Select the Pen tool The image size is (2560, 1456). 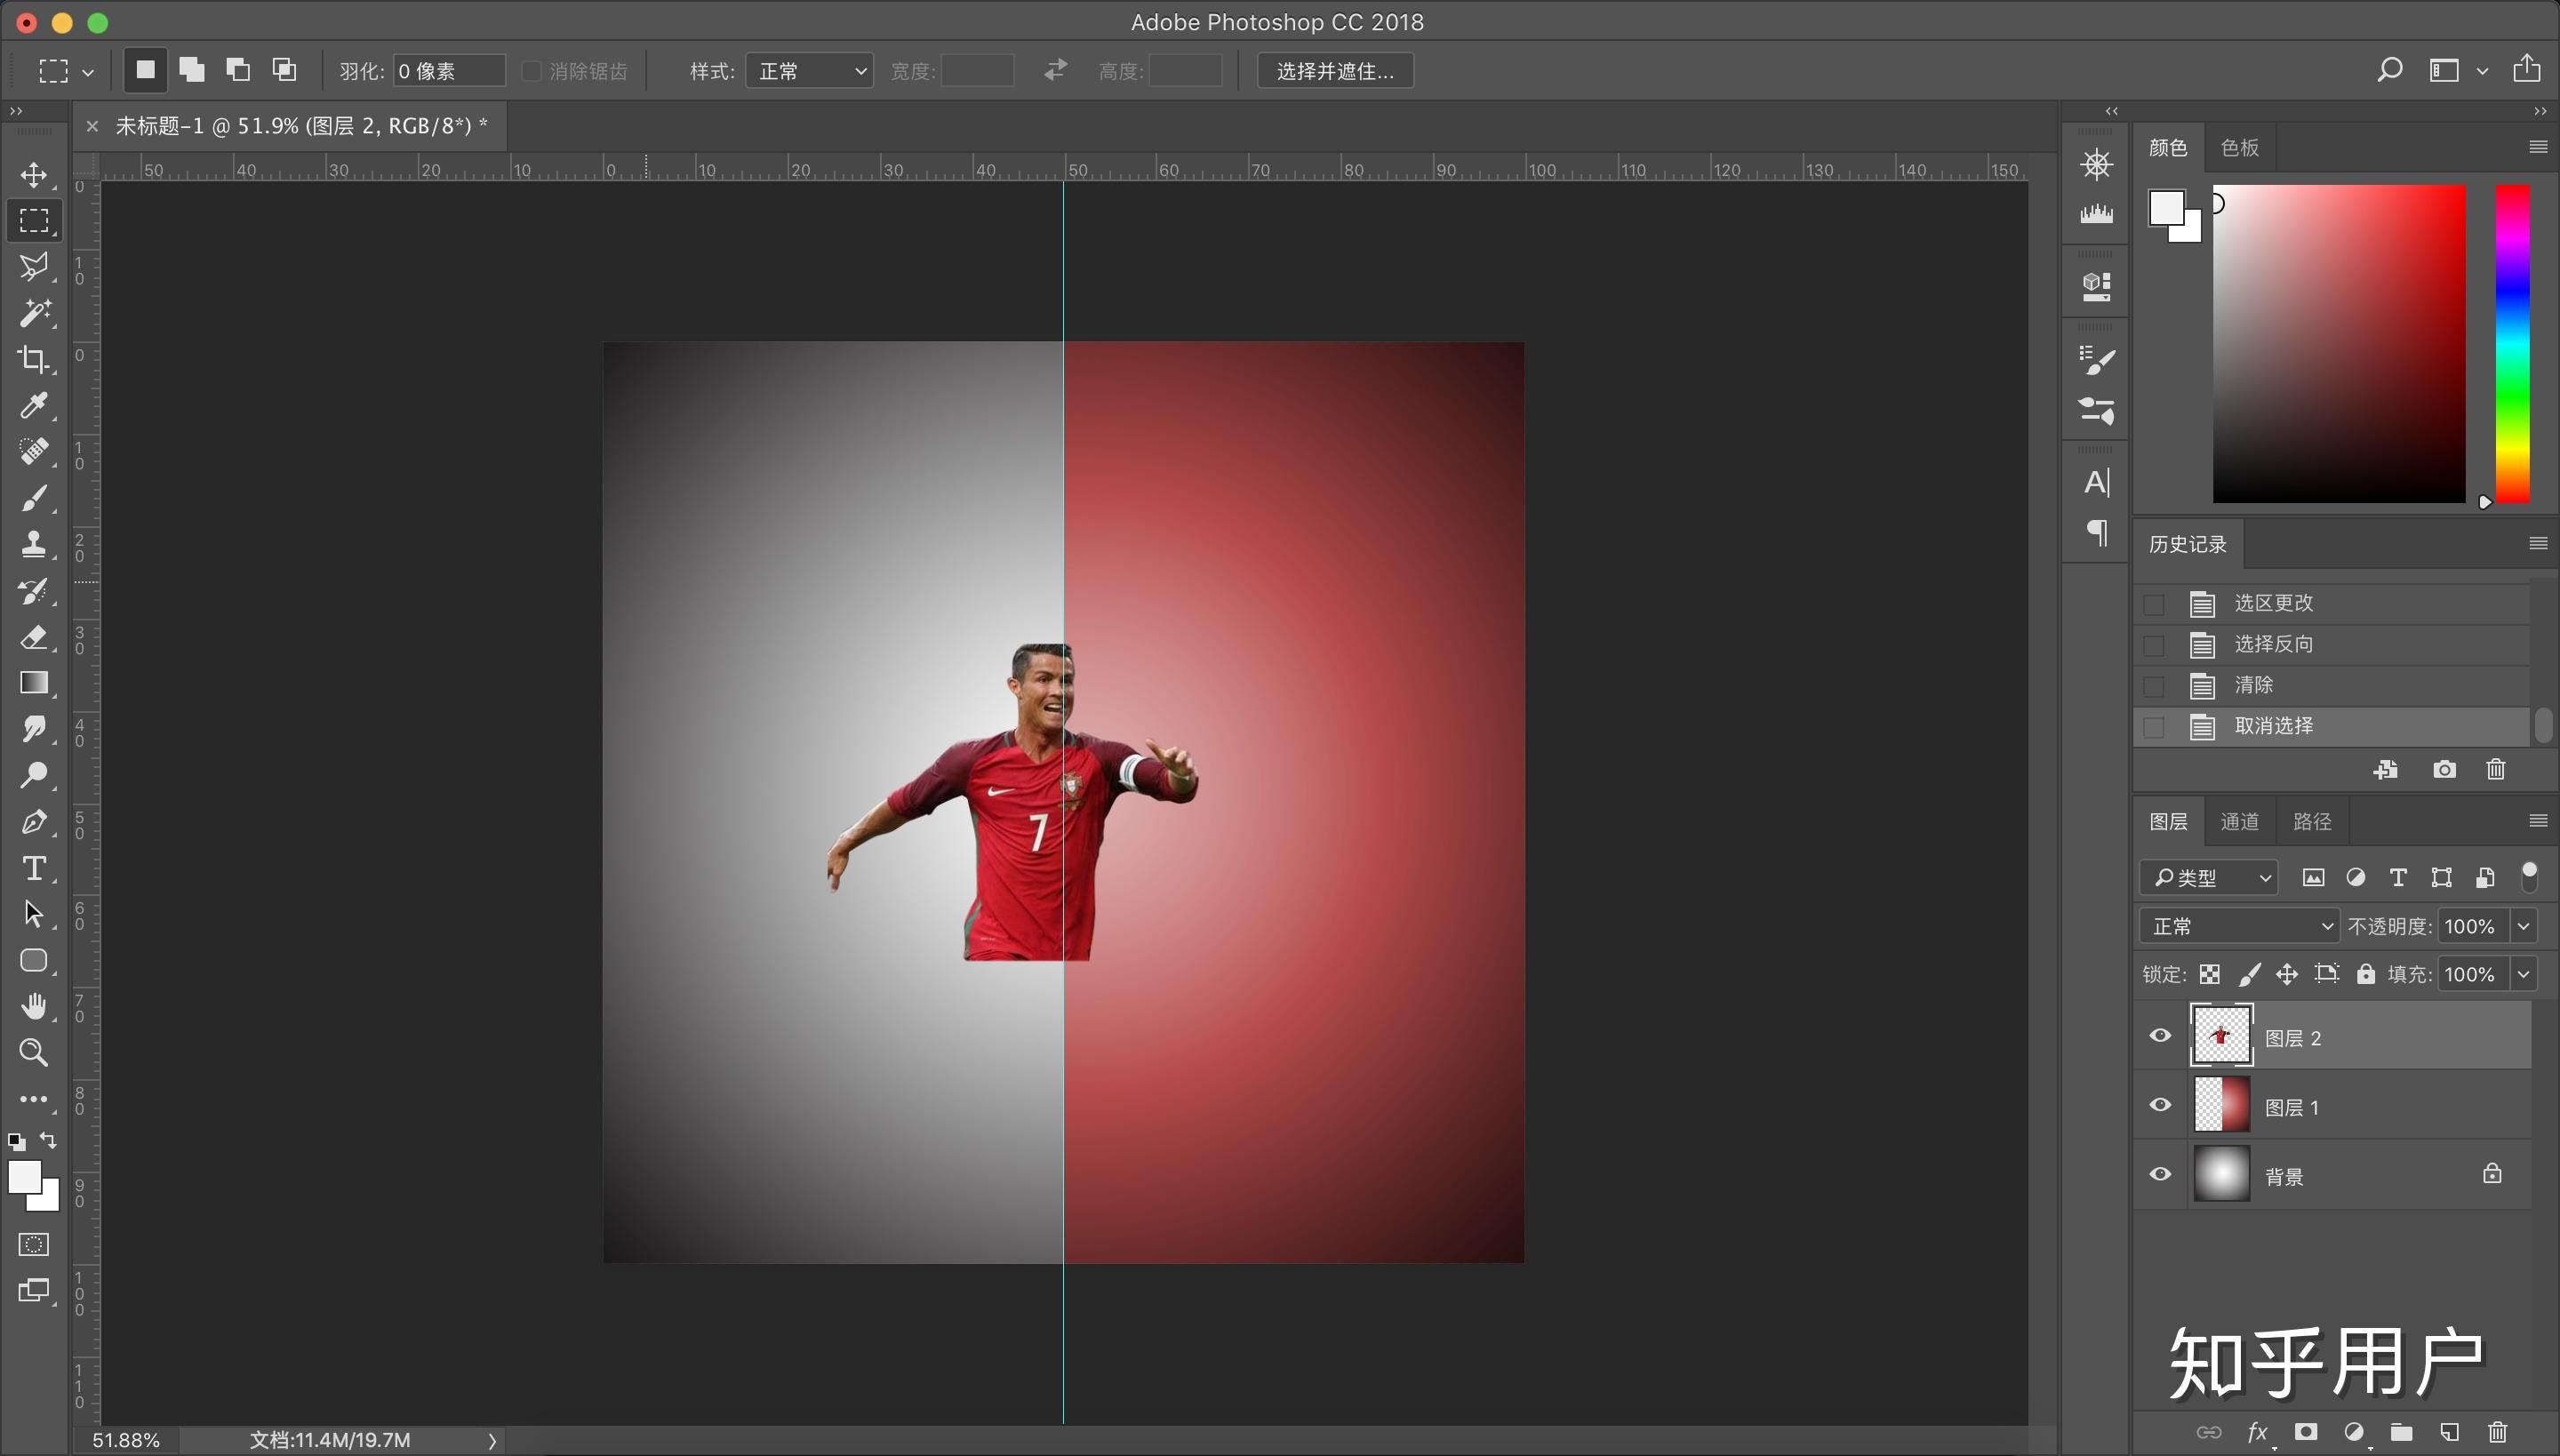34,821
